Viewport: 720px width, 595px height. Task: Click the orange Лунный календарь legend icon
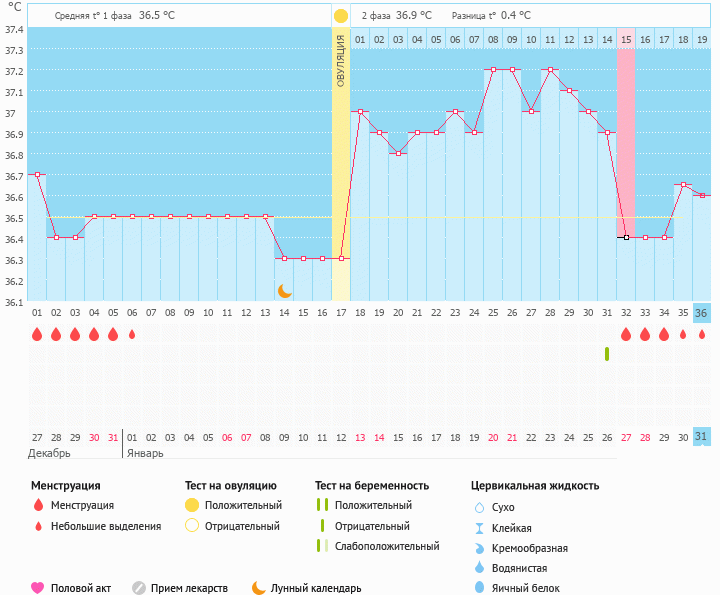259,588
